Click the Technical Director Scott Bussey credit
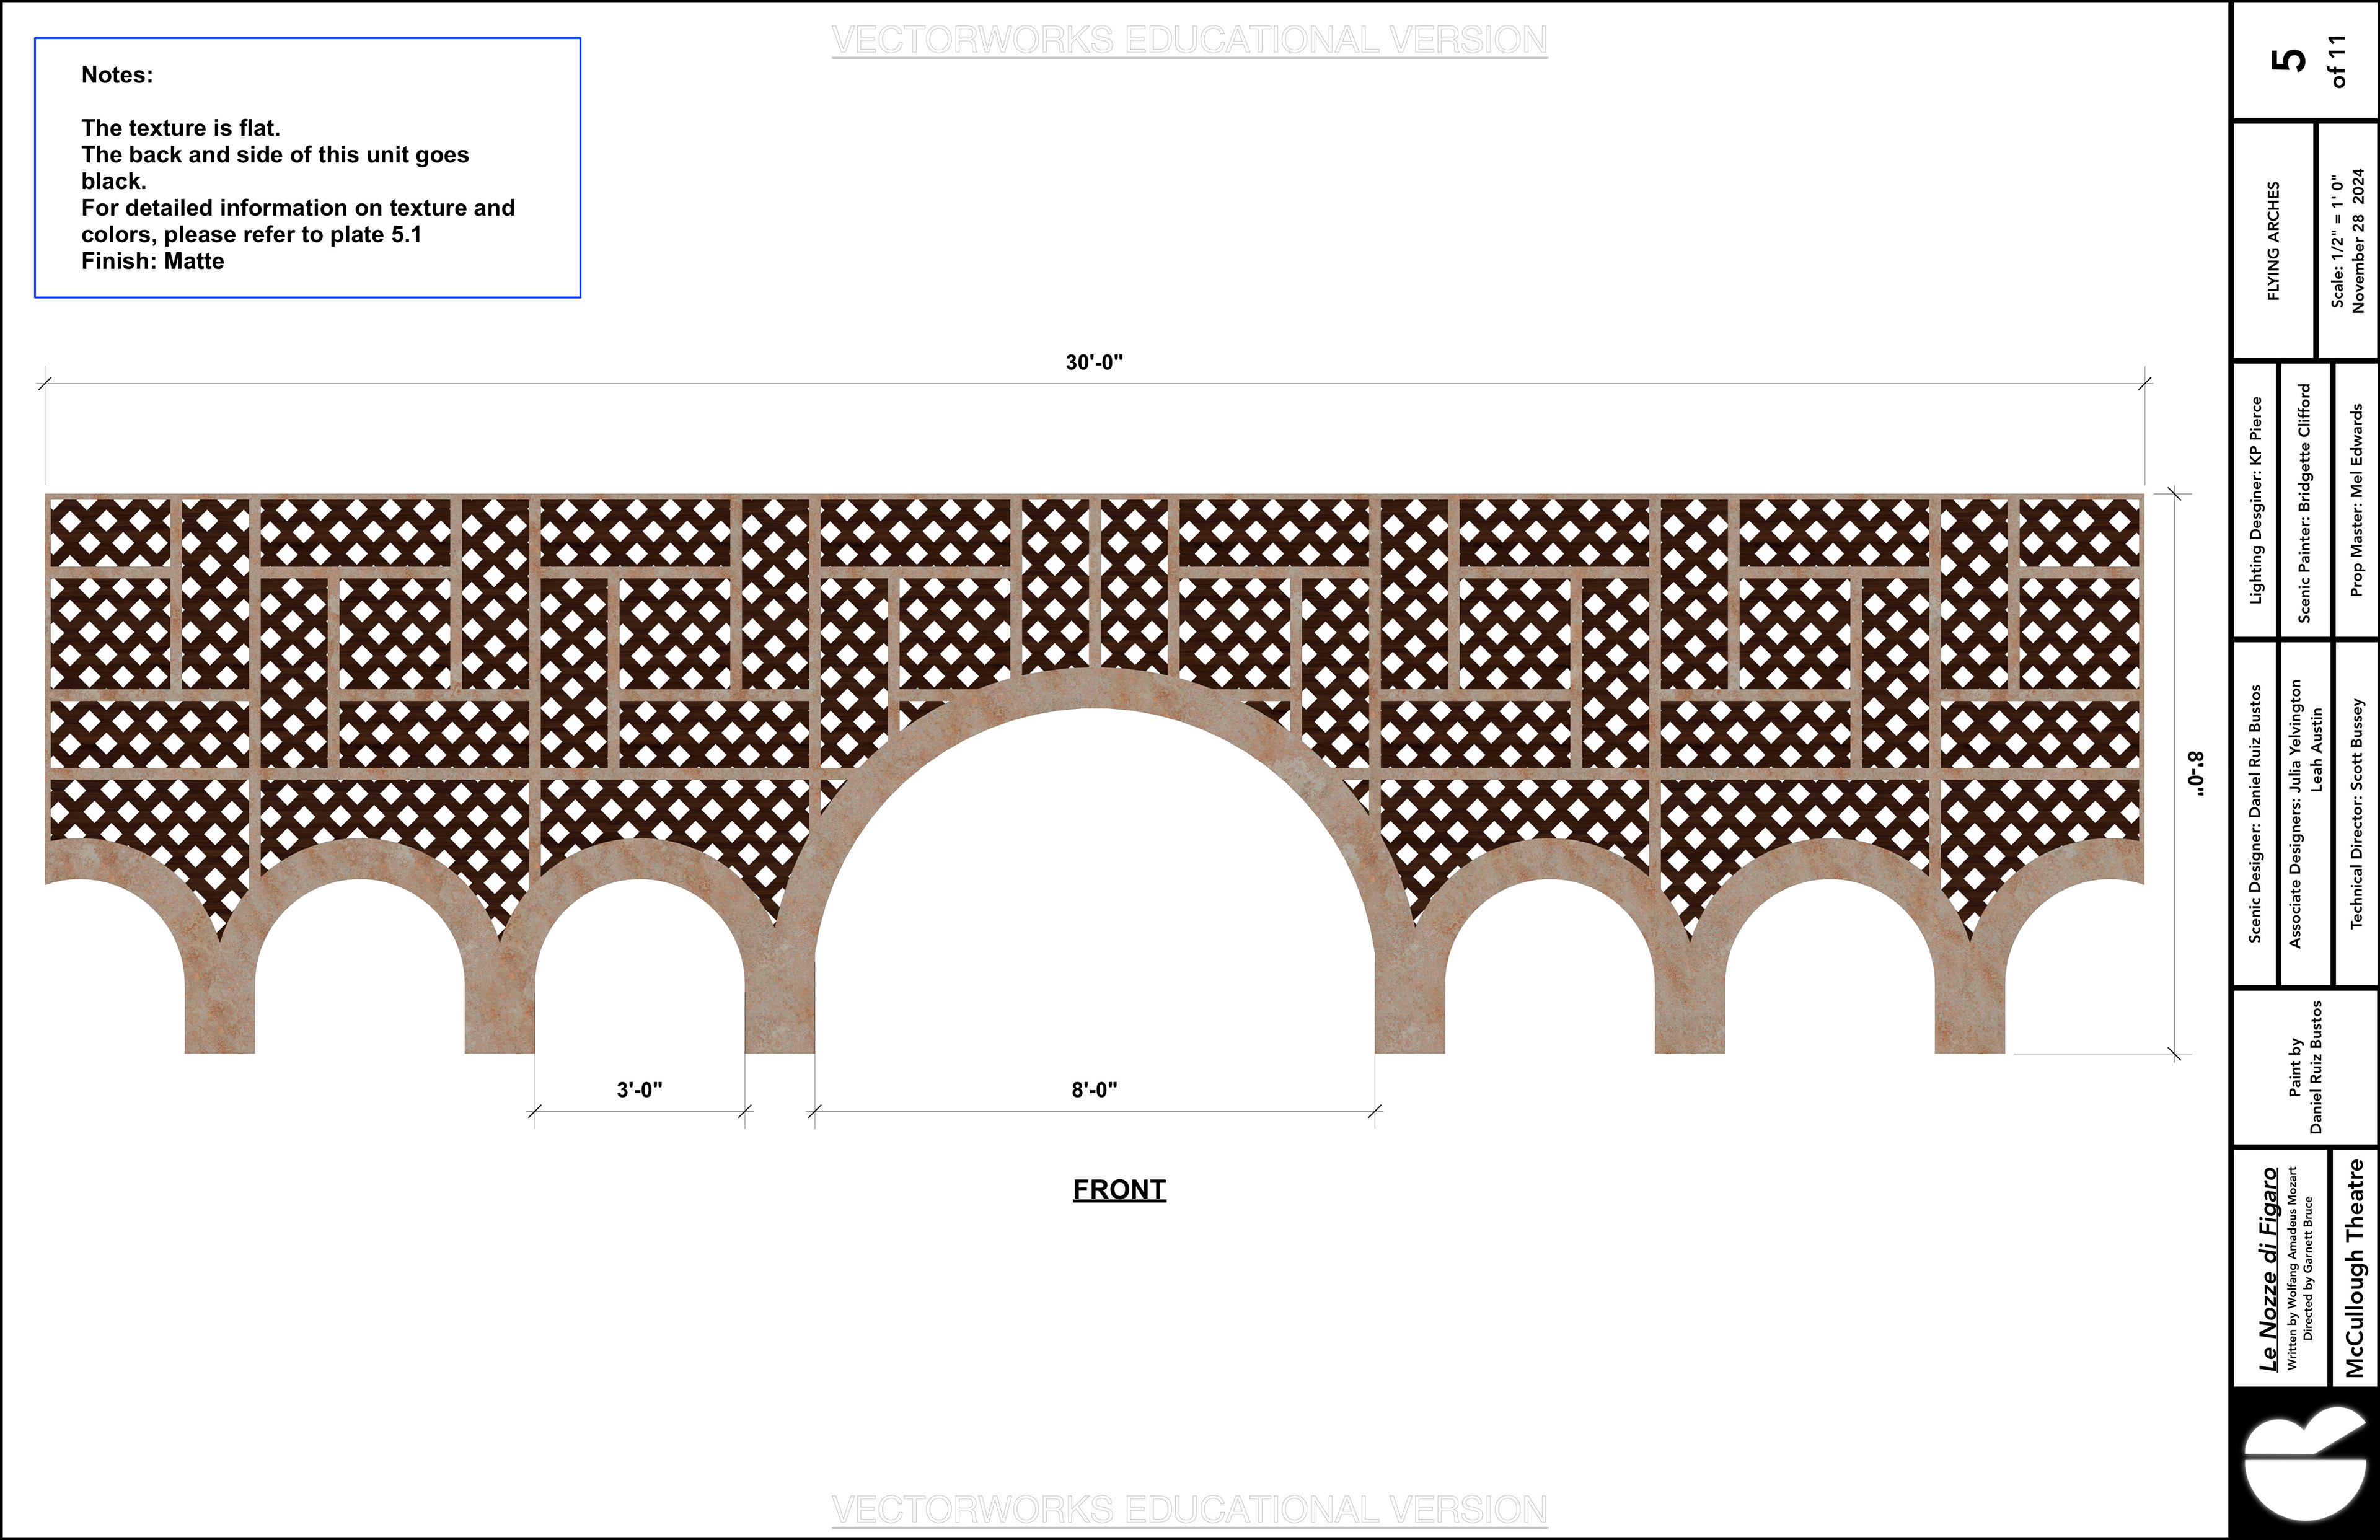Image resolution: width=2380 pixels, height=1540 pixels. click(2356, 813)
